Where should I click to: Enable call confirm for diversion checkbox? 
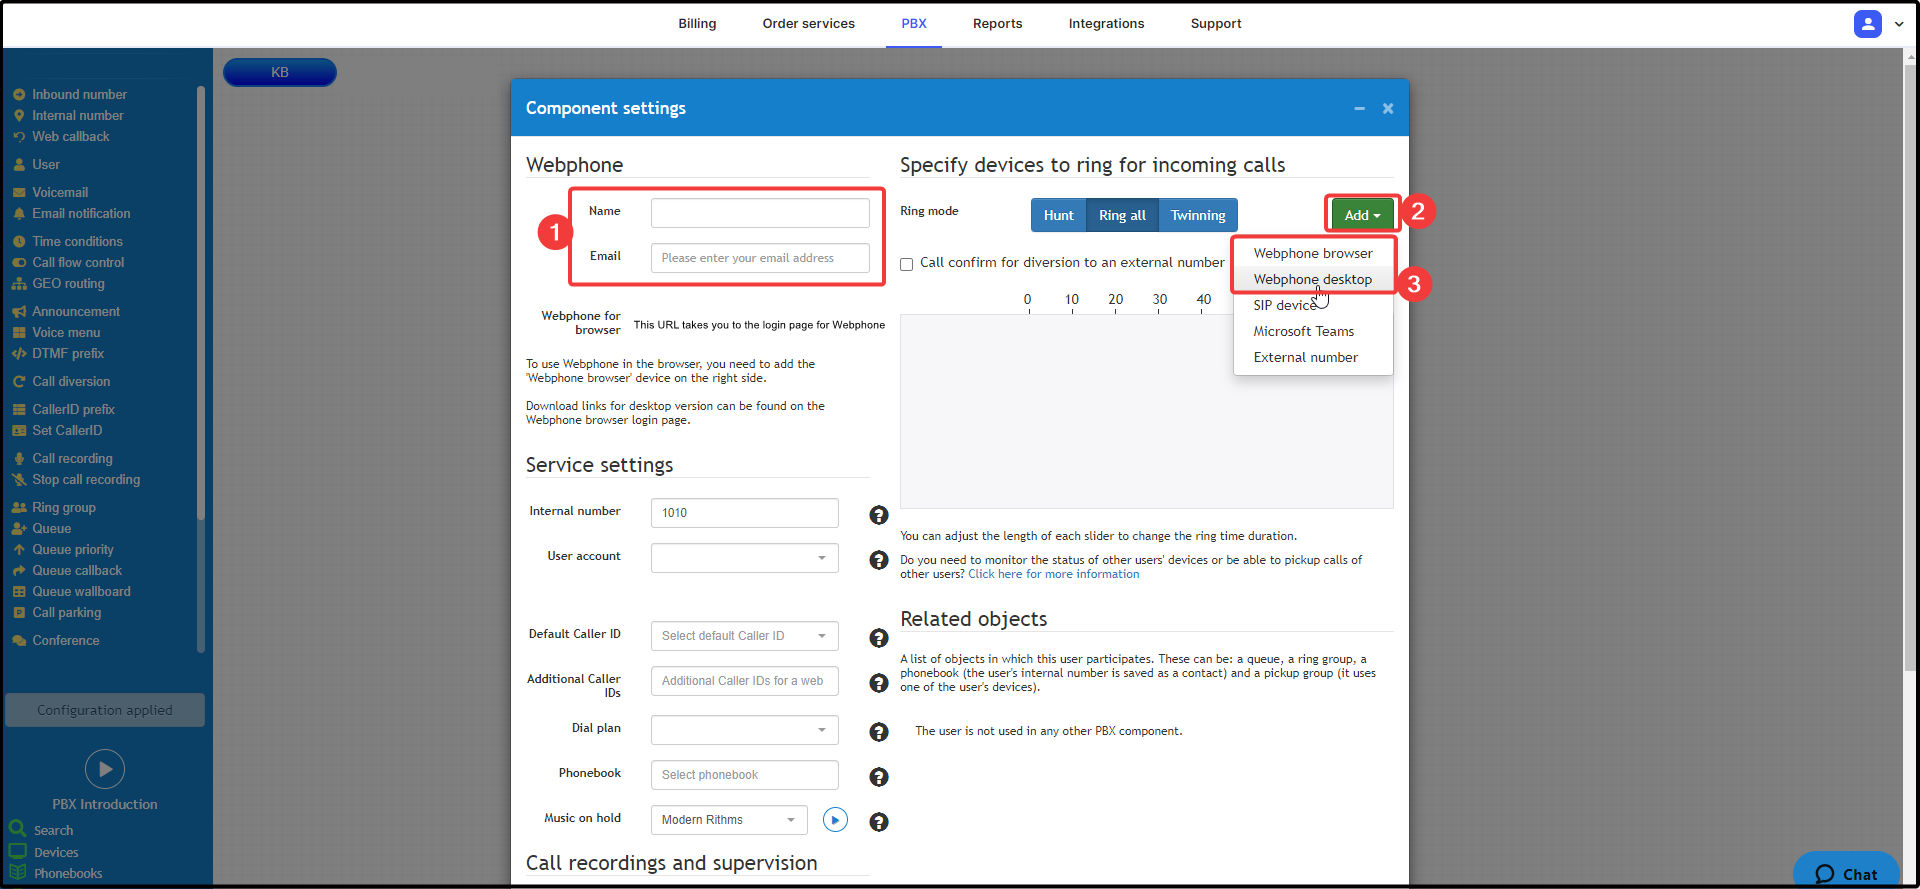click(x=907, y=265)
